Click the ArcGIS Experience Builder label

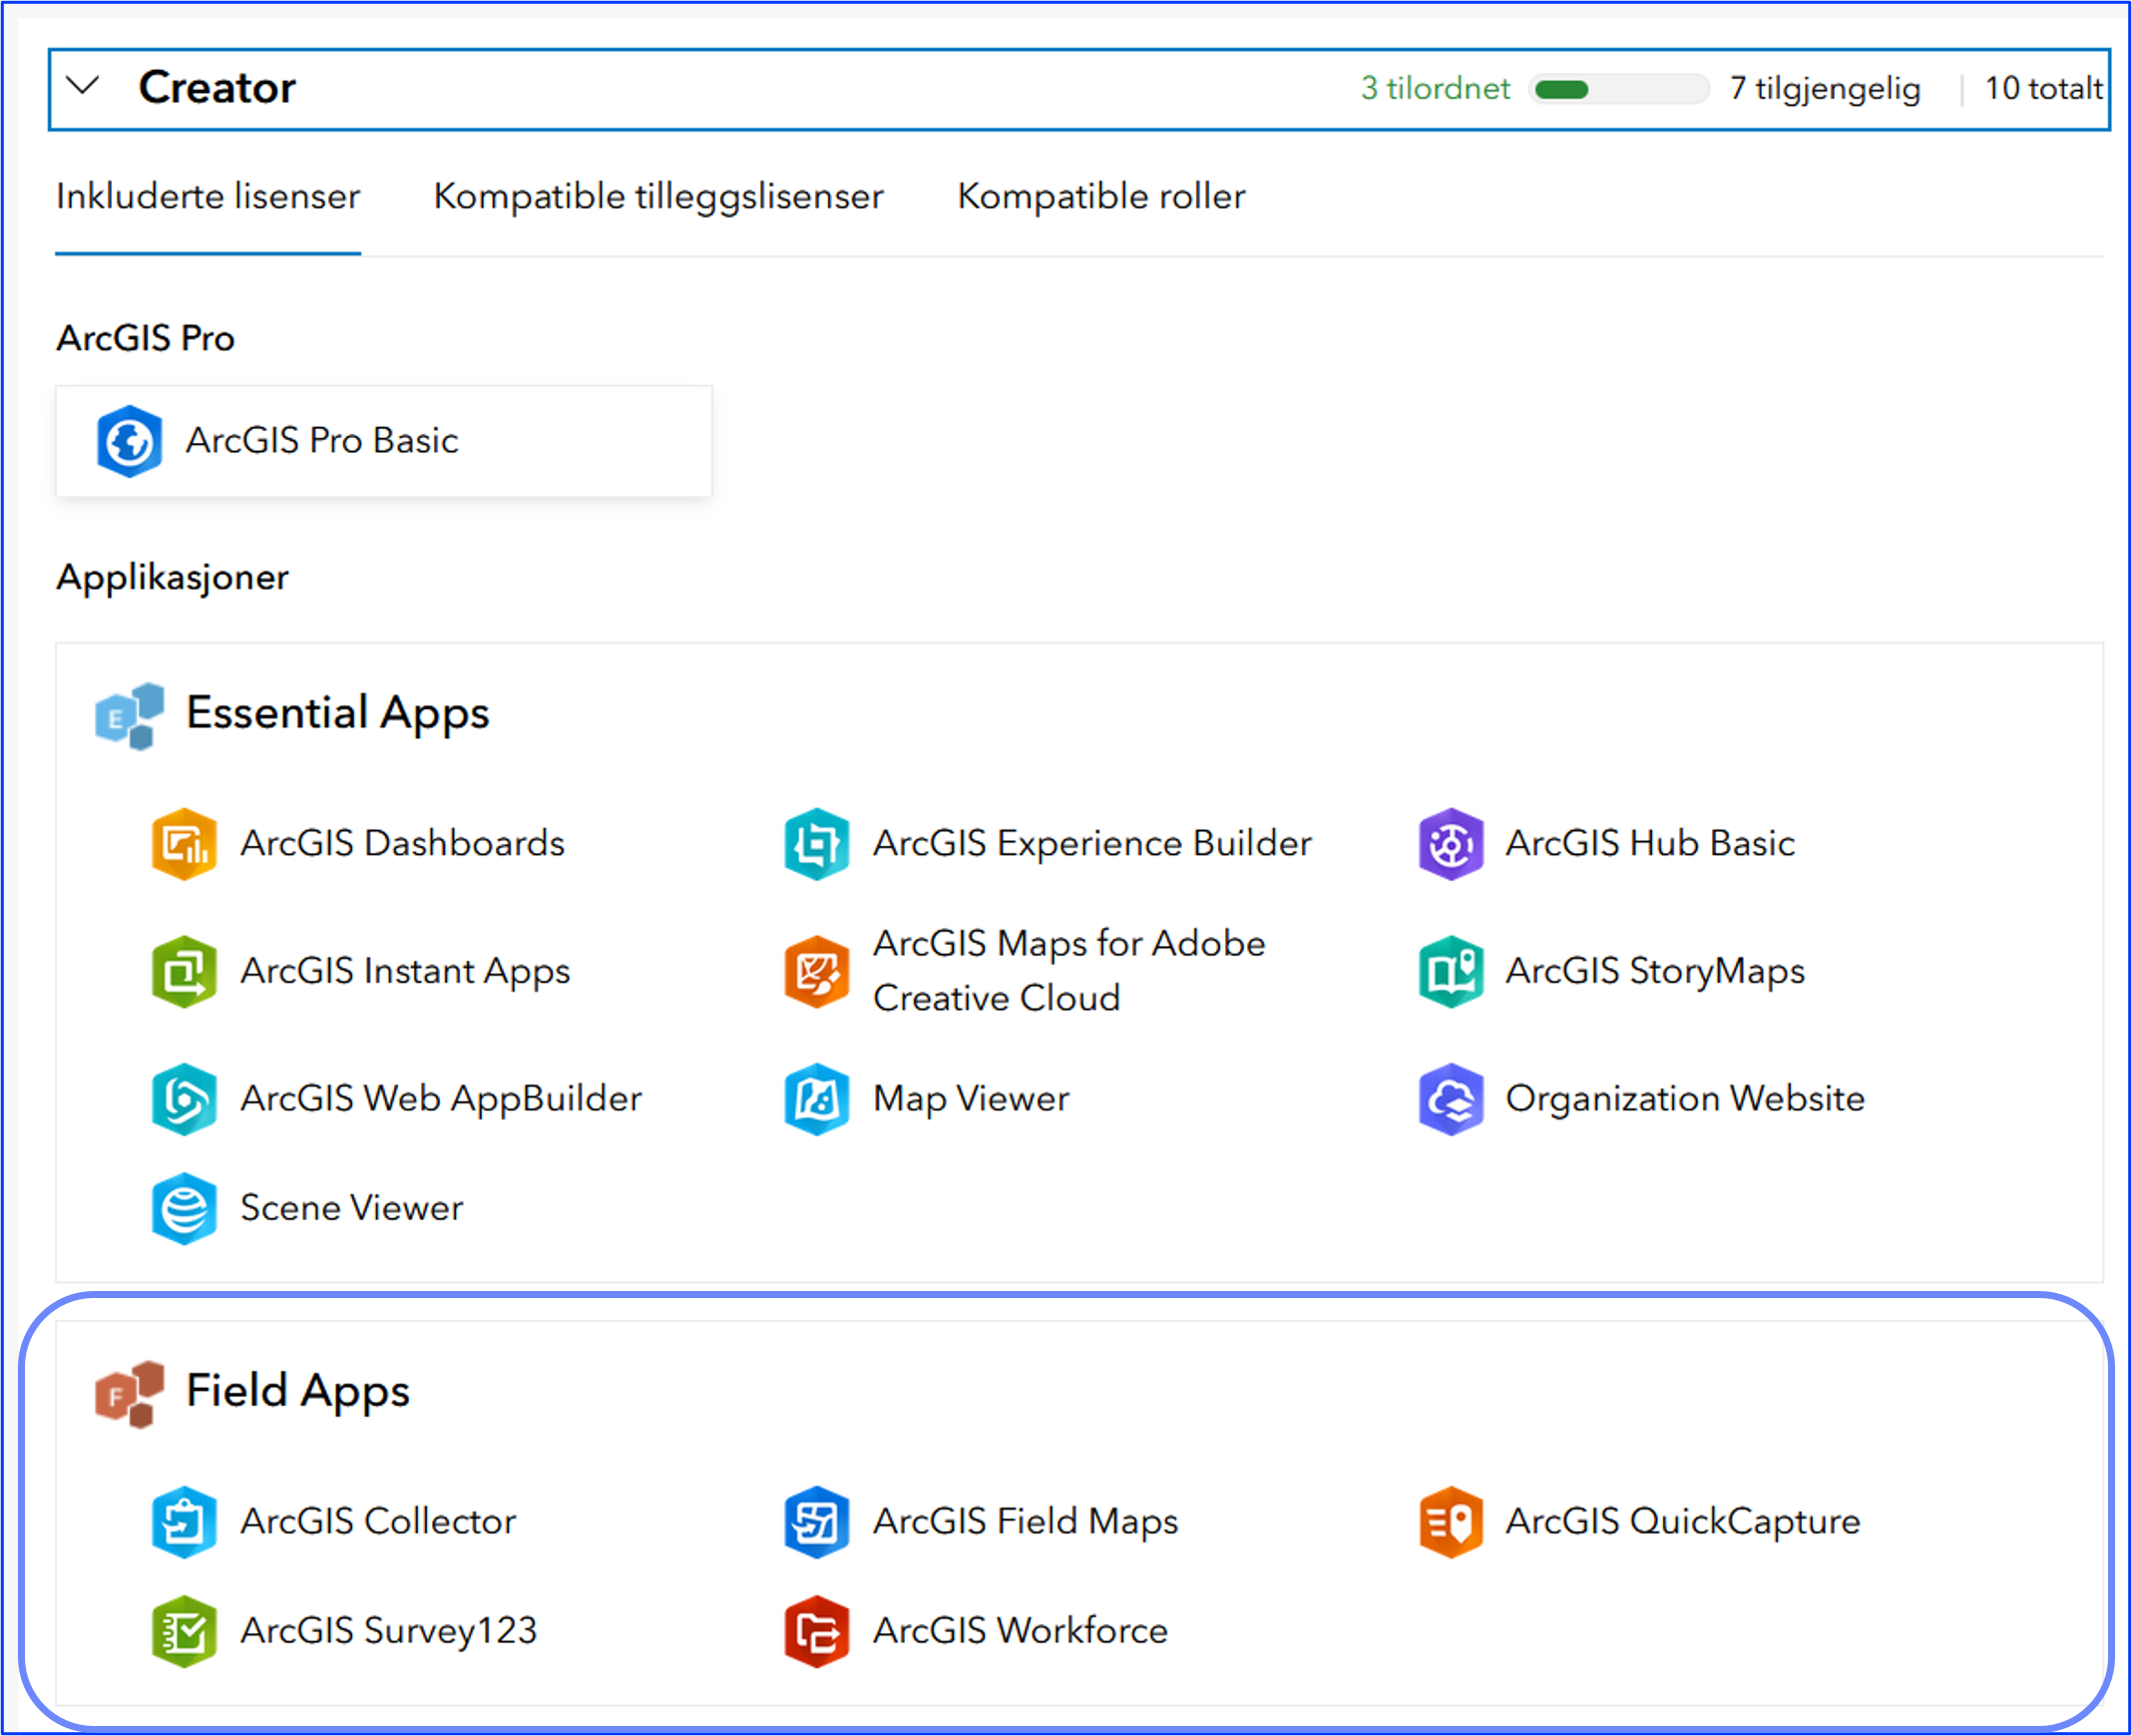click(x=1092, y=844)
